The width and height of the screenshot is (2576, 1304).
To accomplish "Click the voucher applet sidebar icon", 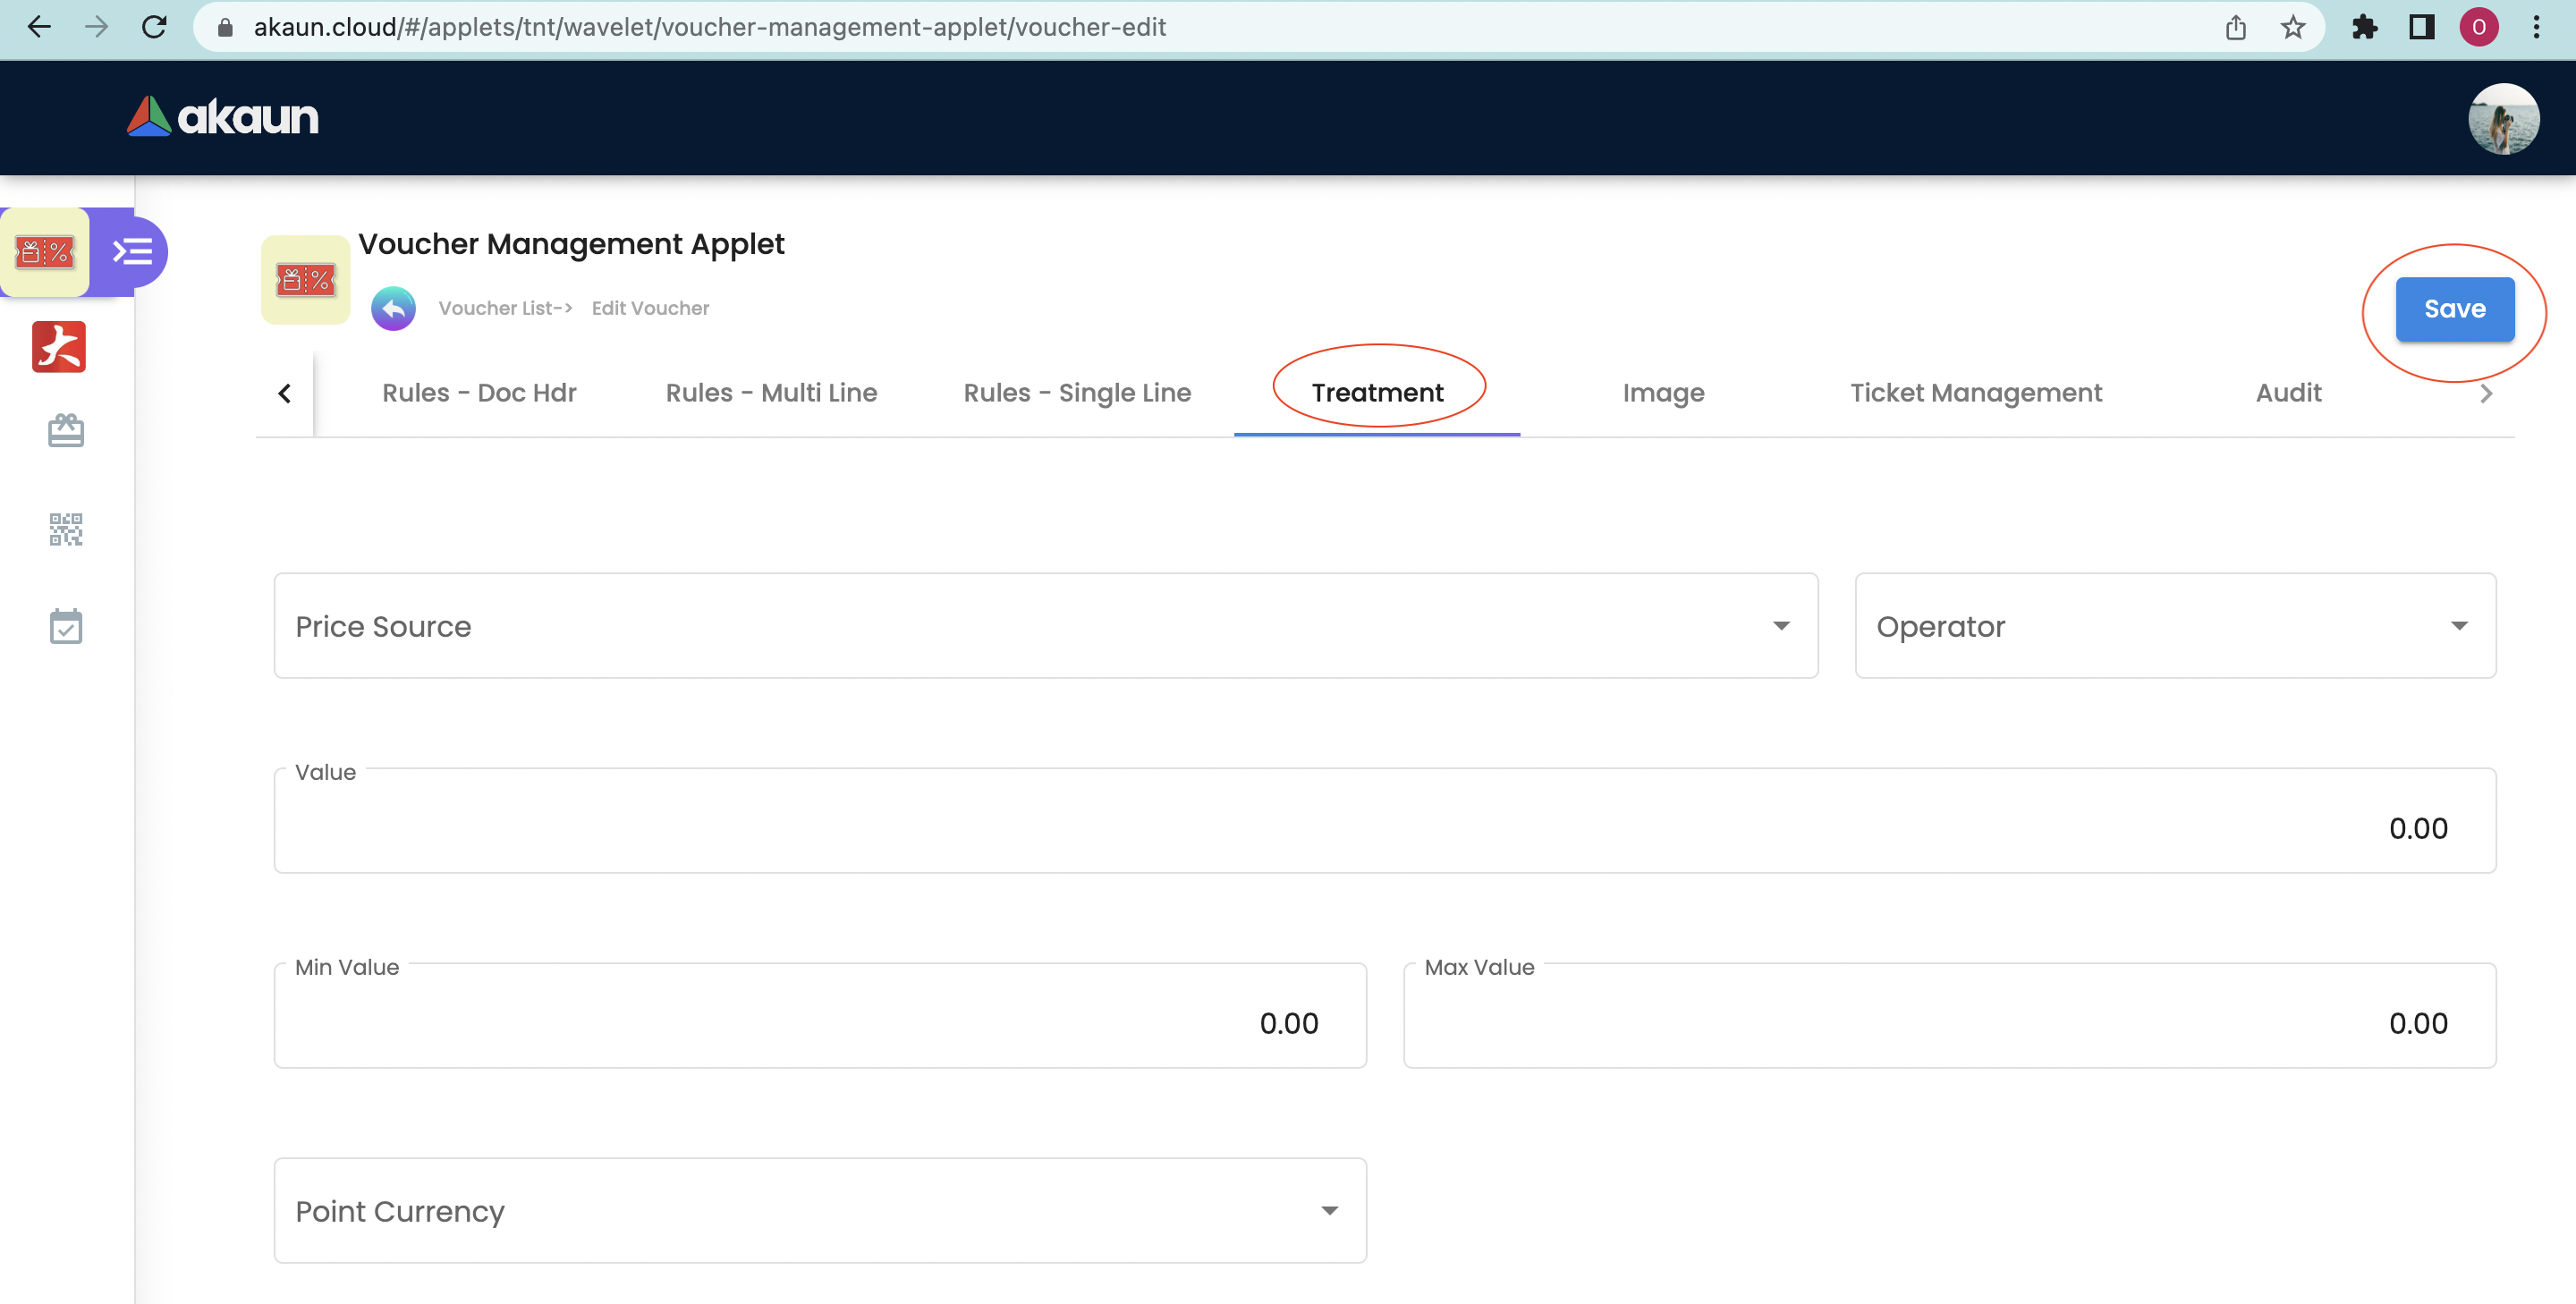I will click(x=45, y=252).
